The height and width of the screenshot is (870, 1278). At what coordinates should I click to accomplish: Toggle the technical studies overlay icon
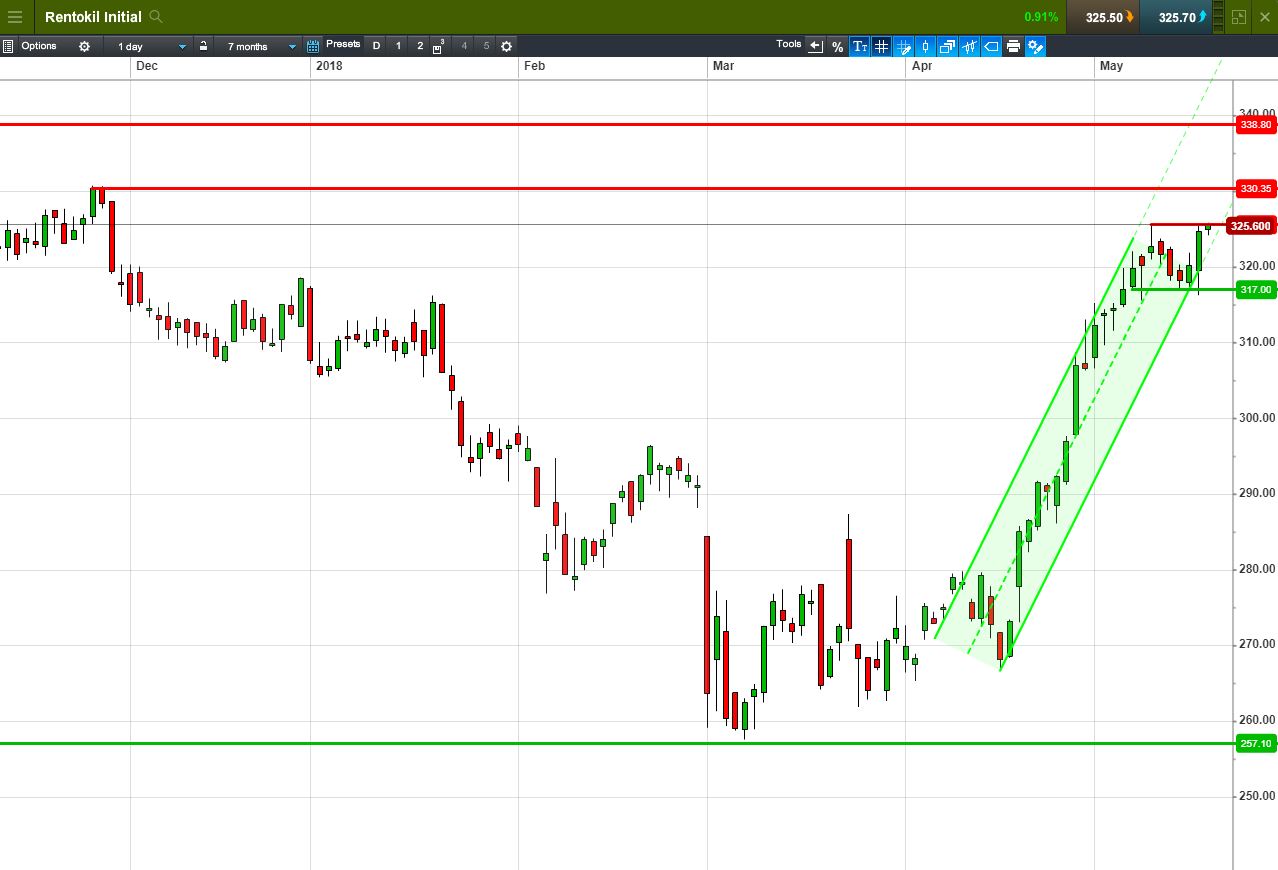point(969,46)
